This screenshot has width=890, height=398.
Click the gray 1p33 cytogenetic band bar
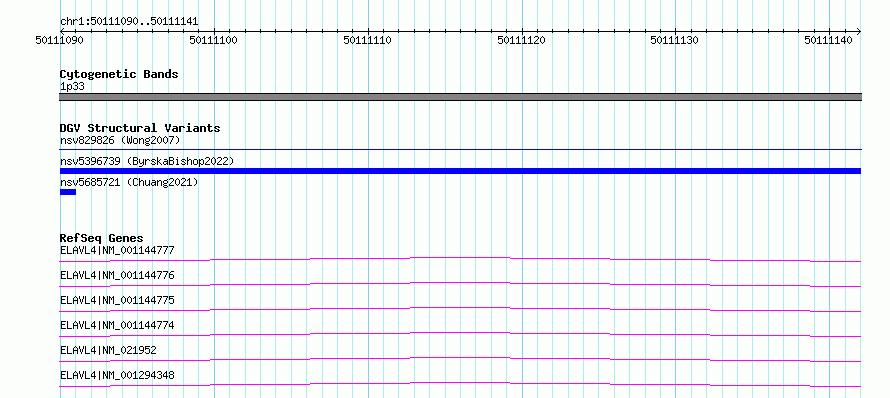point(460,97)
